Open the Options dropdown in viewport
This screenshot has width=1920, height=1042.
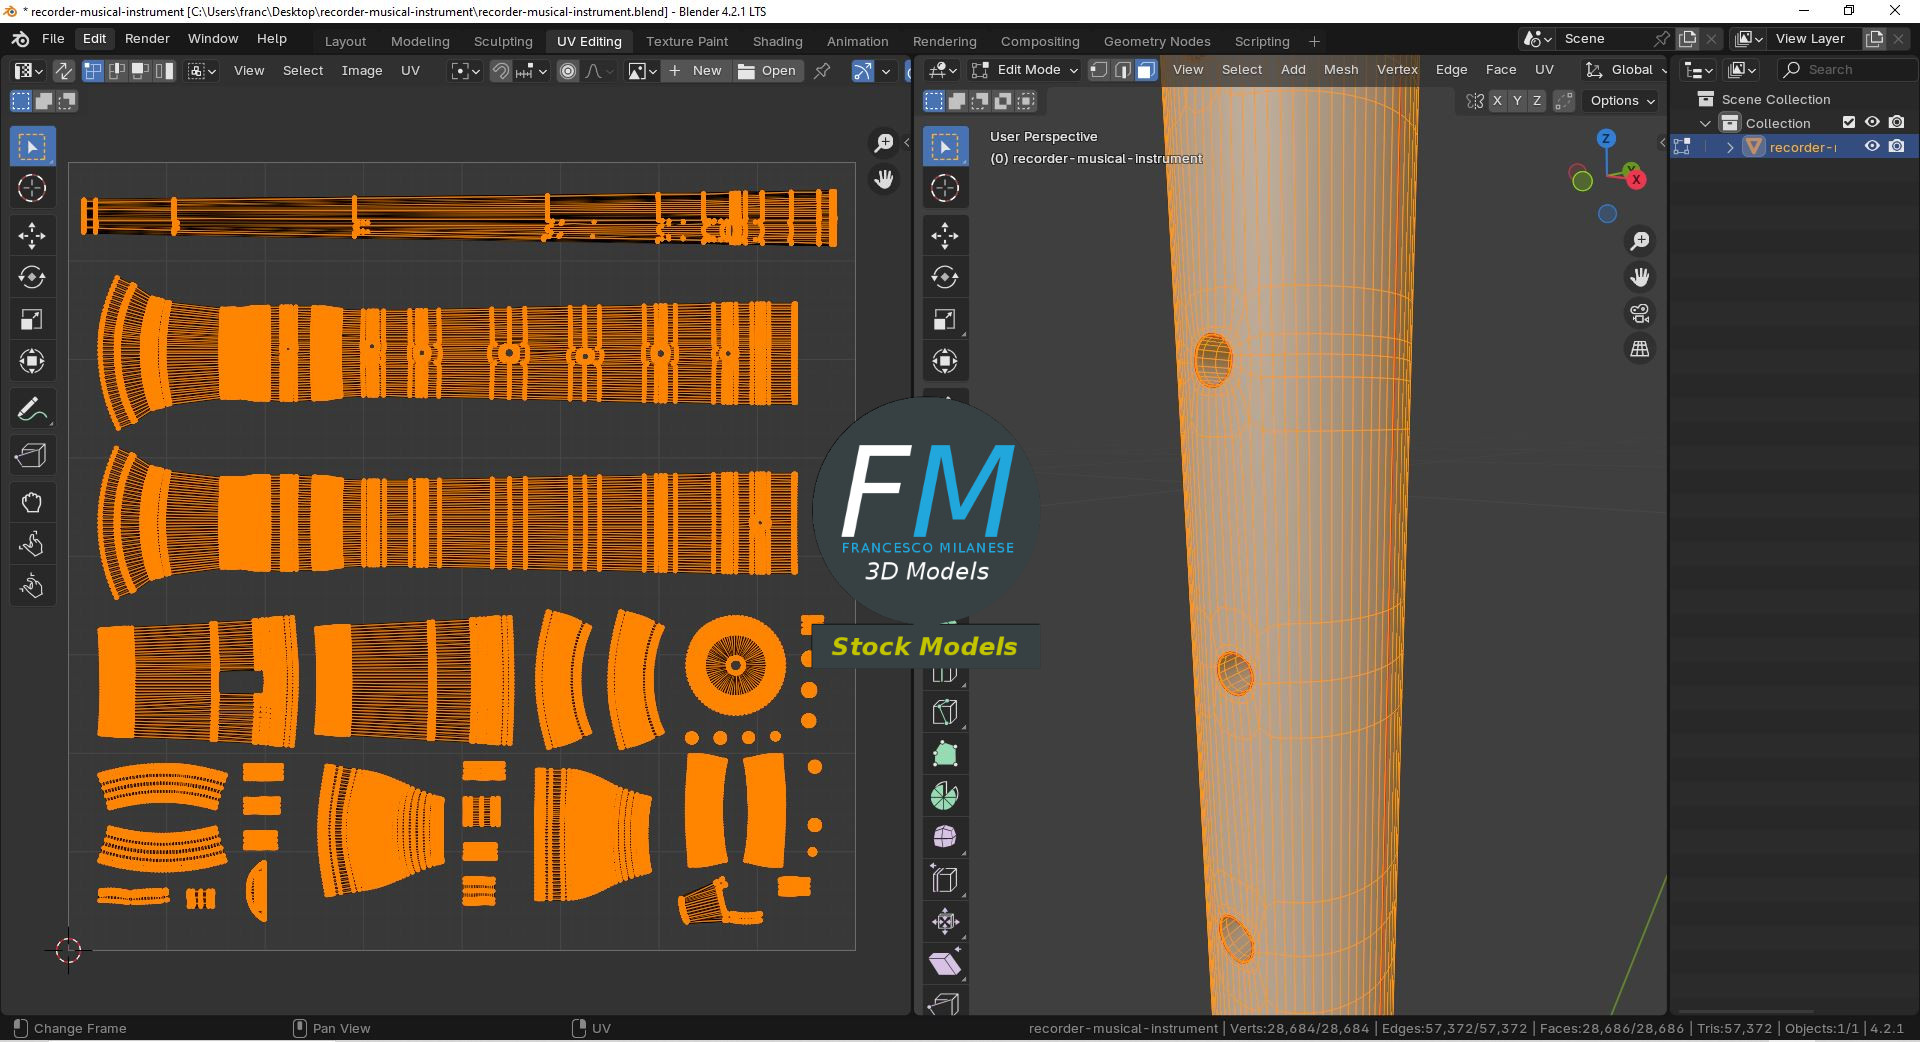tap(1622, 101)
